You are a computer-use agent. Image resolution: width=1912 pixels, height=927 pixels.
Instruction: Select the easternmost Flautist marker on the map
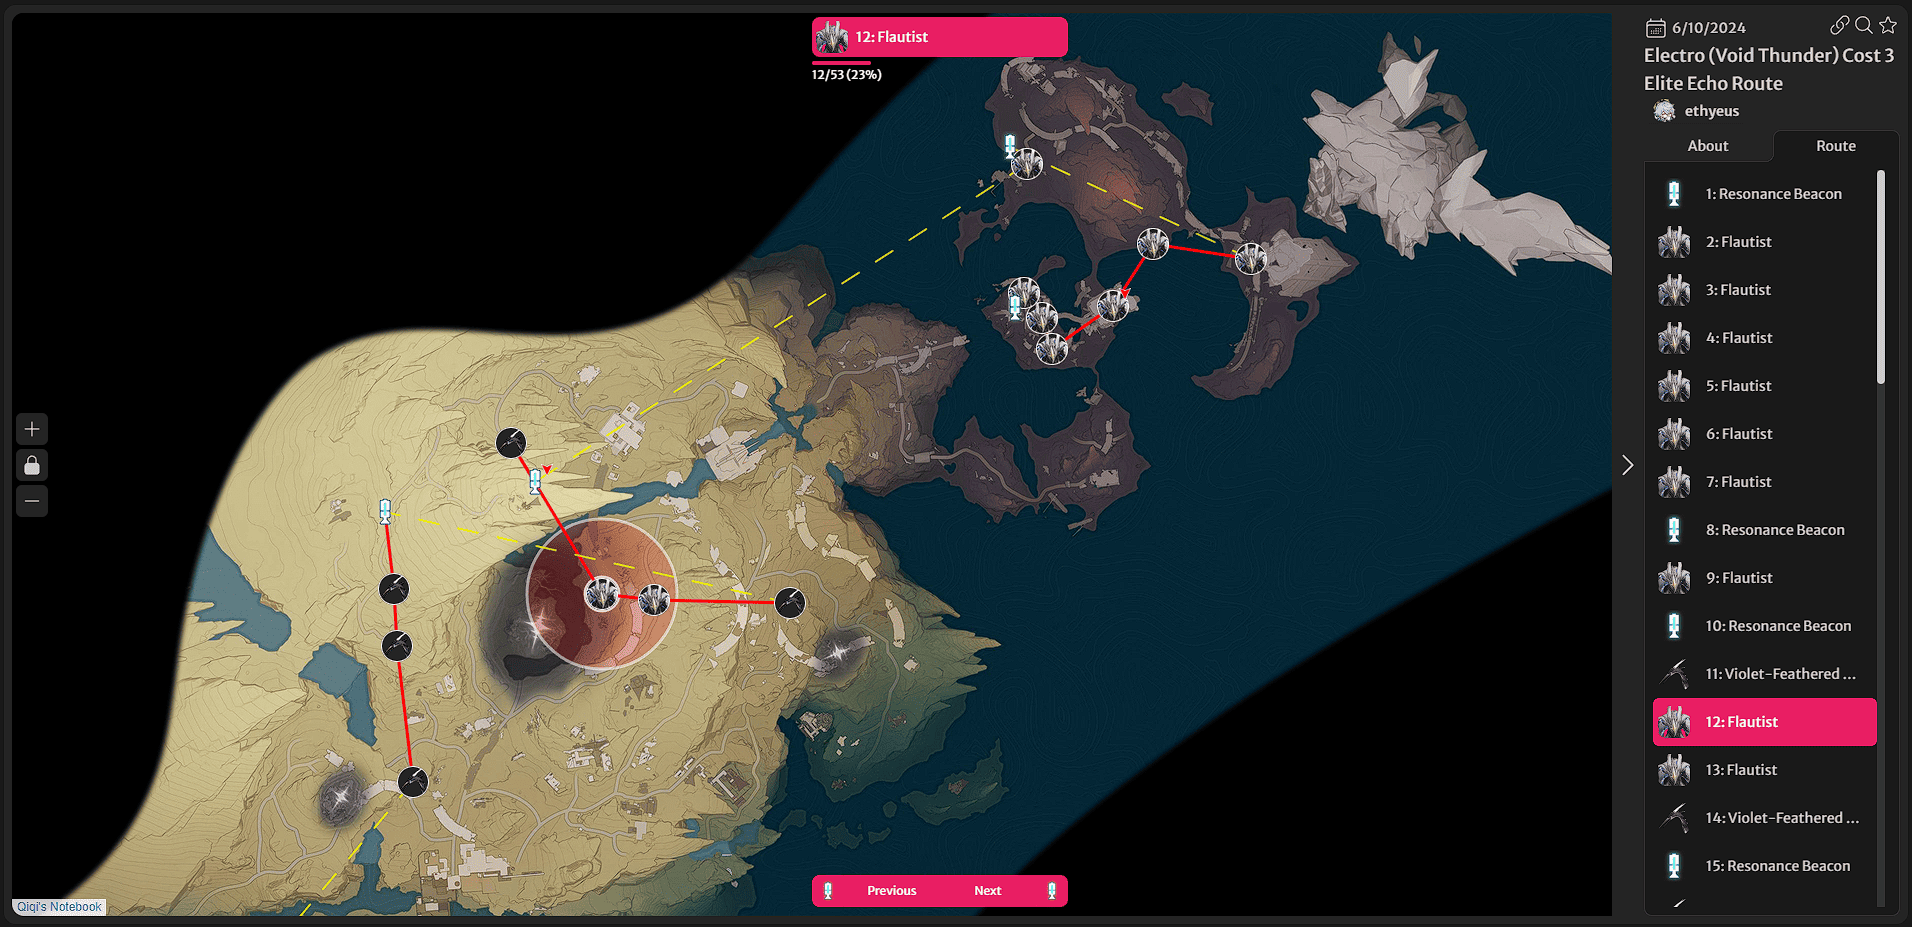click(1251, 258)
